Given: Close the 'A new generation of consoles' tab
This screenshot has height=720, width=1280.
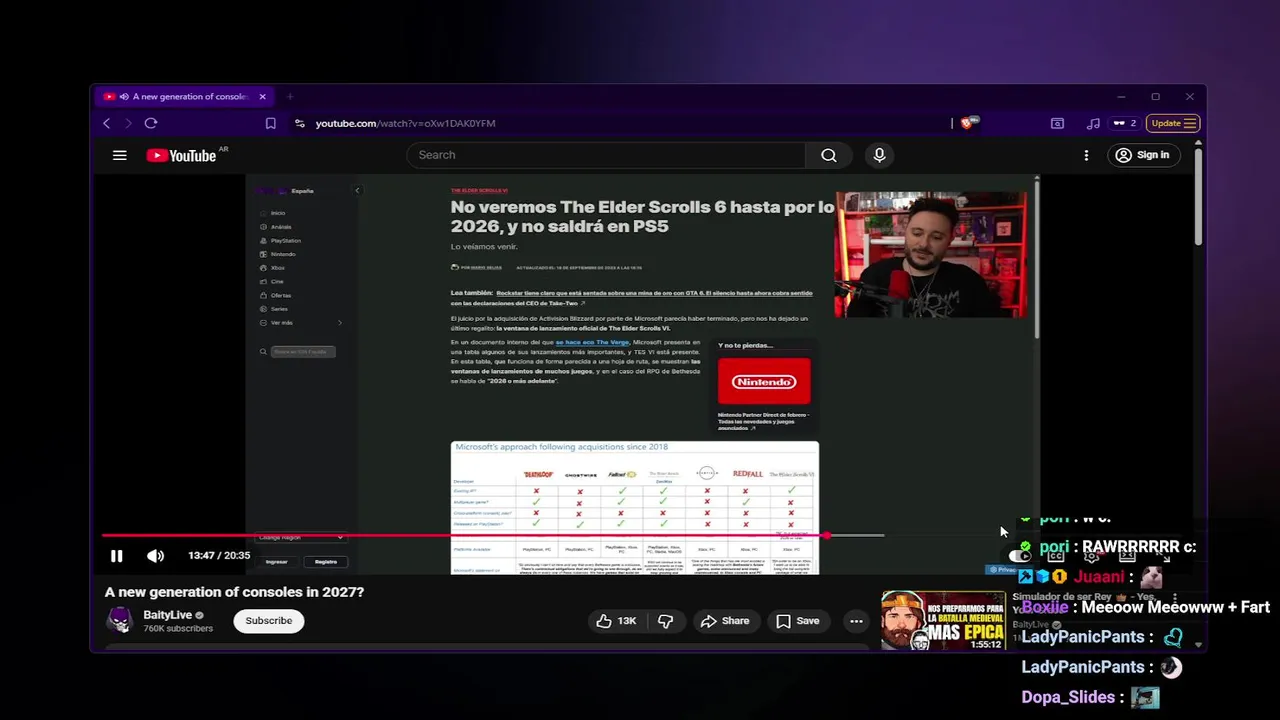Looking at the screenshot, I should (262, 97).
